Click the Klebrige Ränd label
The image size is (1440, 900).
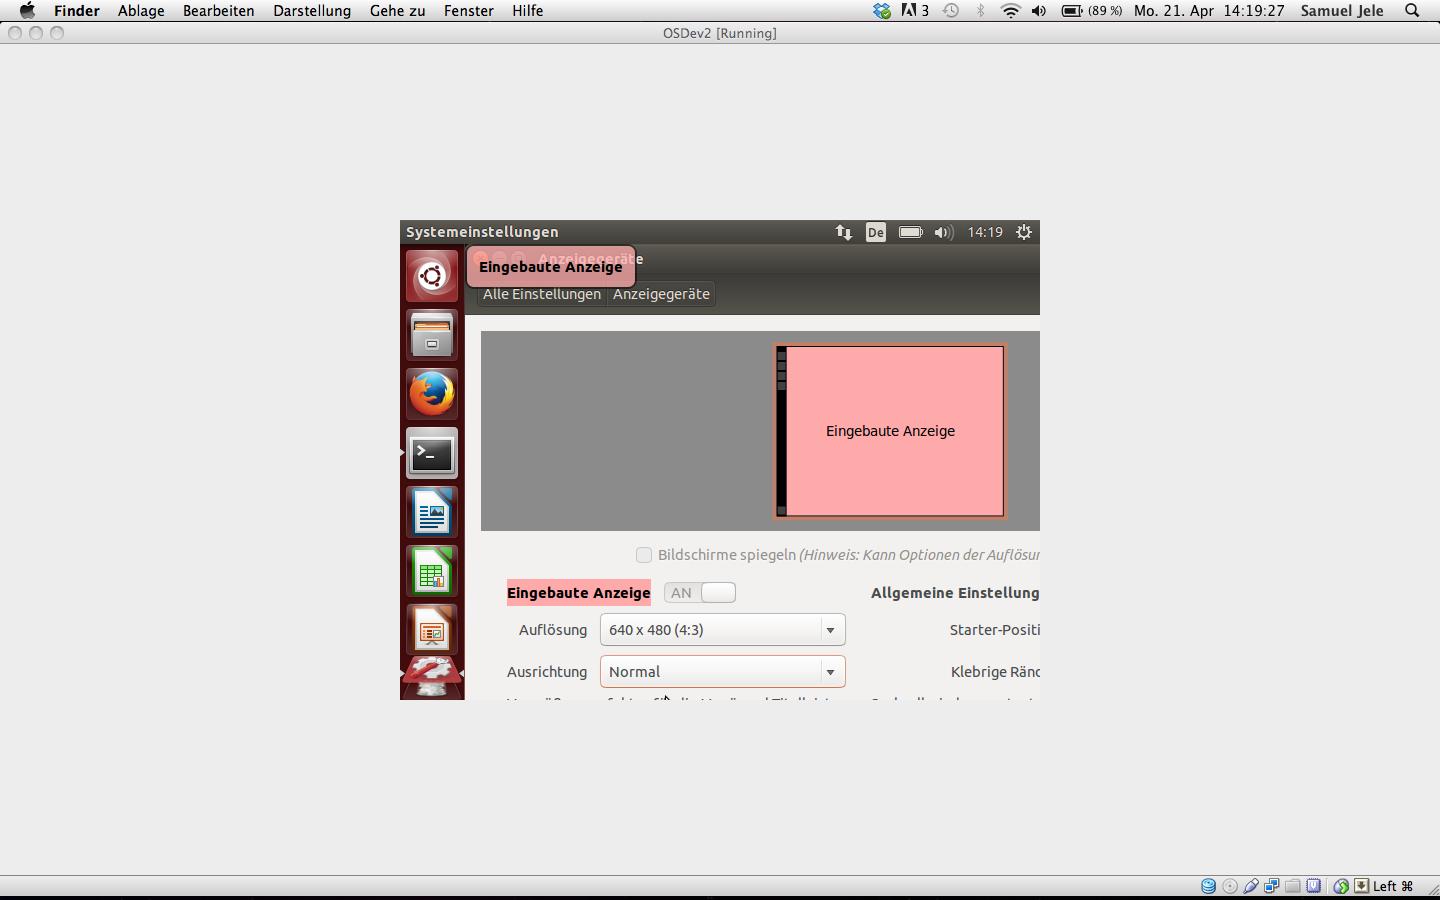click(995, 672)
